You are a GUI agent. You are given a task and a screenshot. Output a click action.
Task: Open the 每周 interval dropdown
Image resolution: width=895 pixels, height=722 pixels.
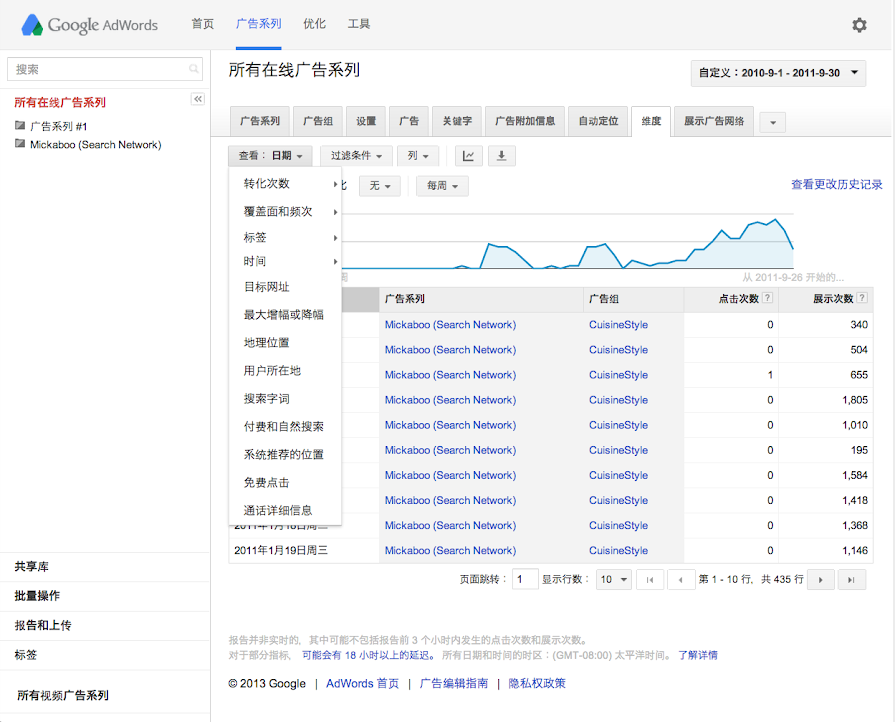[442, 186]
